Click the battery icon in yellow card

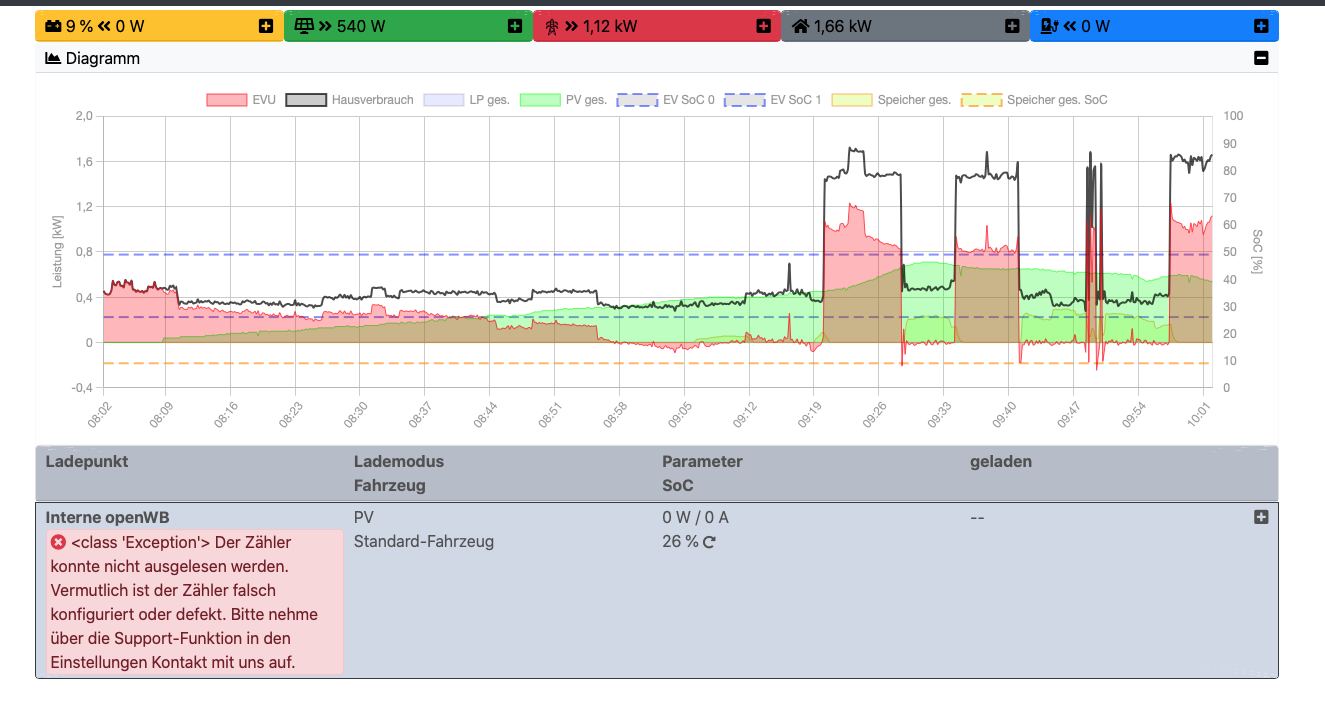point(52,26)
